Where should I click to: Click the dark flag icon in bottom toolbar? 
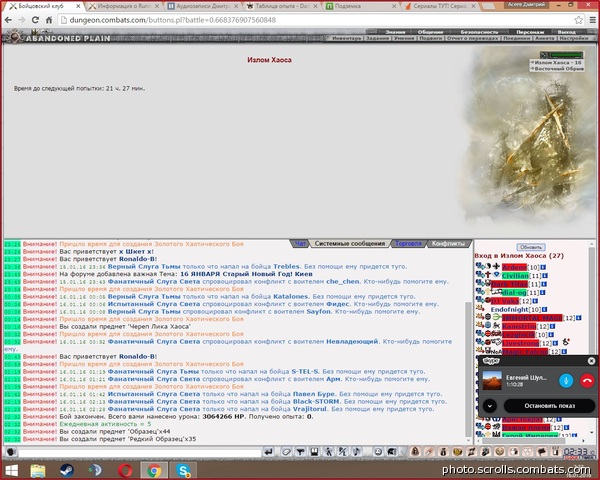click(x=541, y=452)
